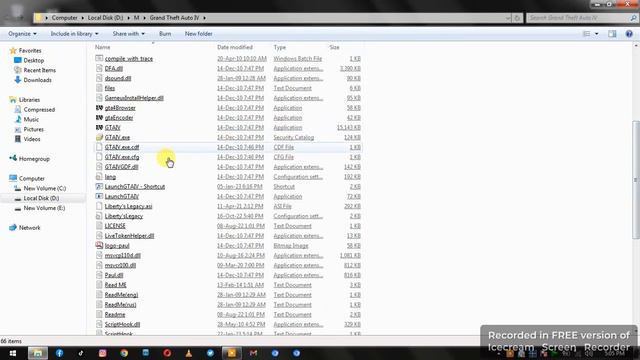Open Twitter taskbar icon
Image resolution: width=640 pixels, height=360 pixels.
[x=210, y=353]
